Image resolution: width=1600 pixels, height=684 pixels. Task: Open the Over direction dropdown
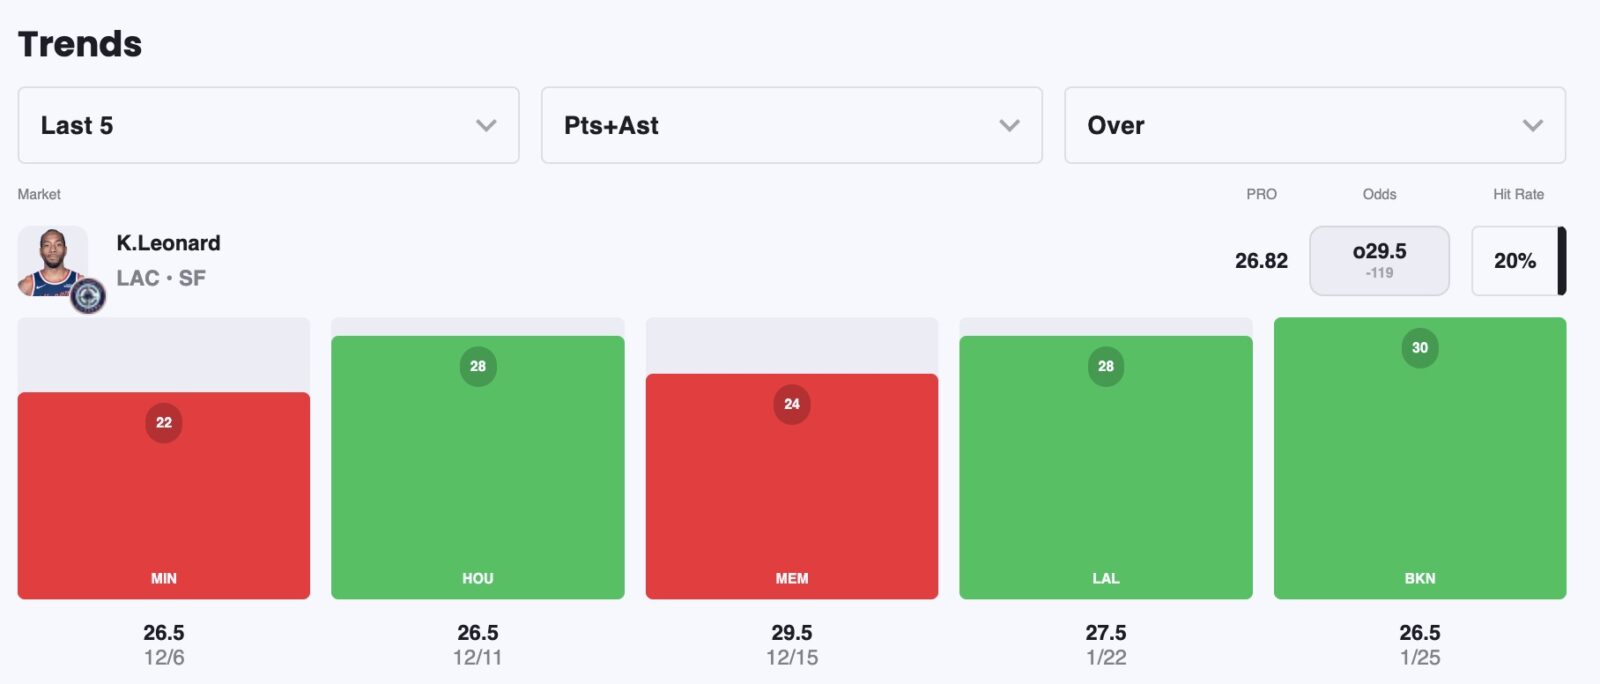pyautogui.click(x=1314, y=125)
